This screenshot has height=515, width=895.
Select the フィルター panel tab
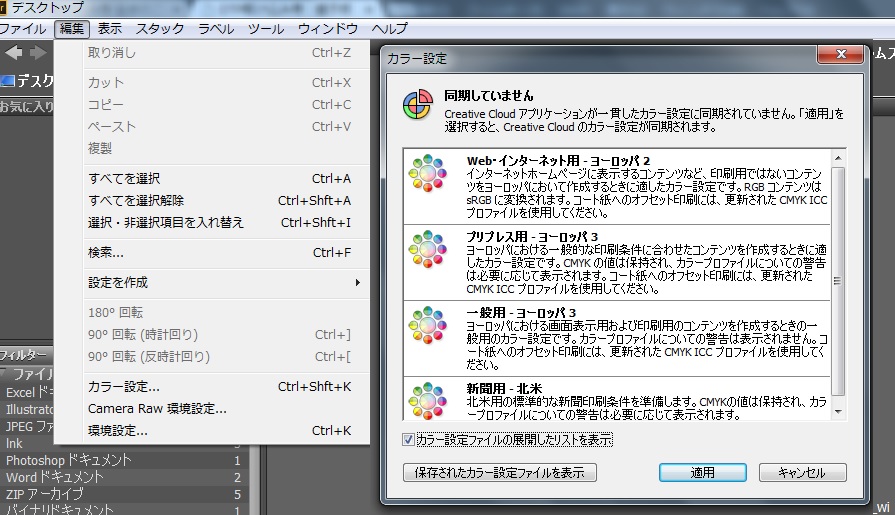(x=24, y=355)
